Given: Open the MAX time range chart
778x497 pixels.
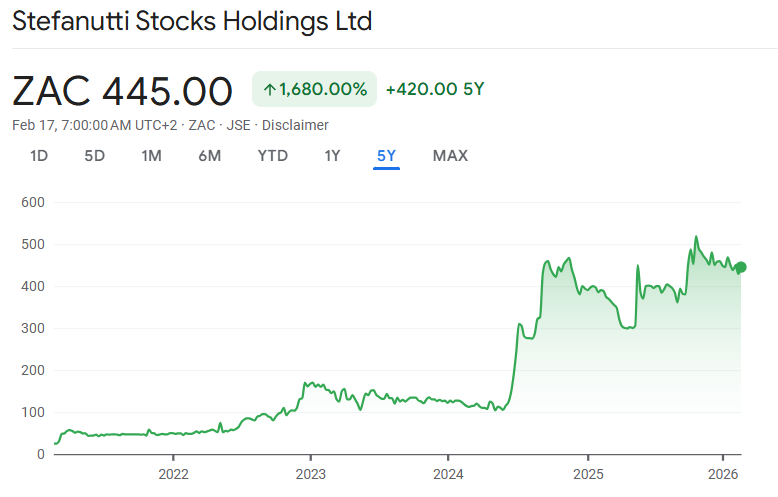Looking at the screenshot, I should [450, 155].
